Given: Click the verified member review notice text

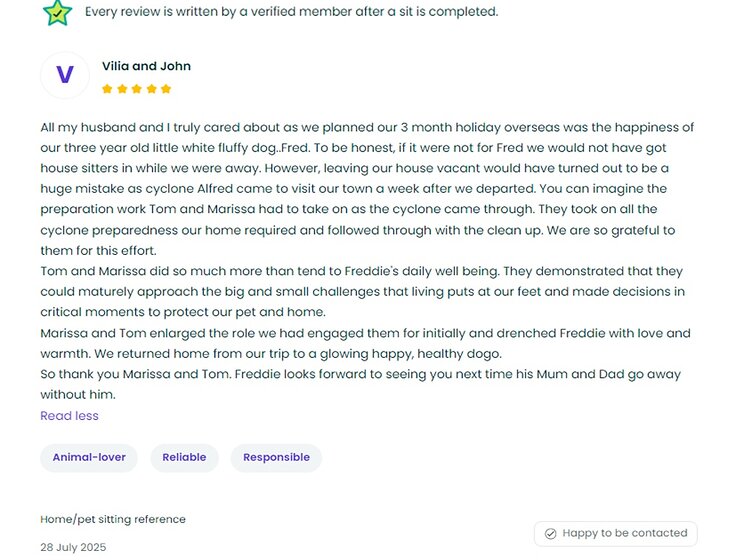Looking at the screenshot, I should [291, 12].
